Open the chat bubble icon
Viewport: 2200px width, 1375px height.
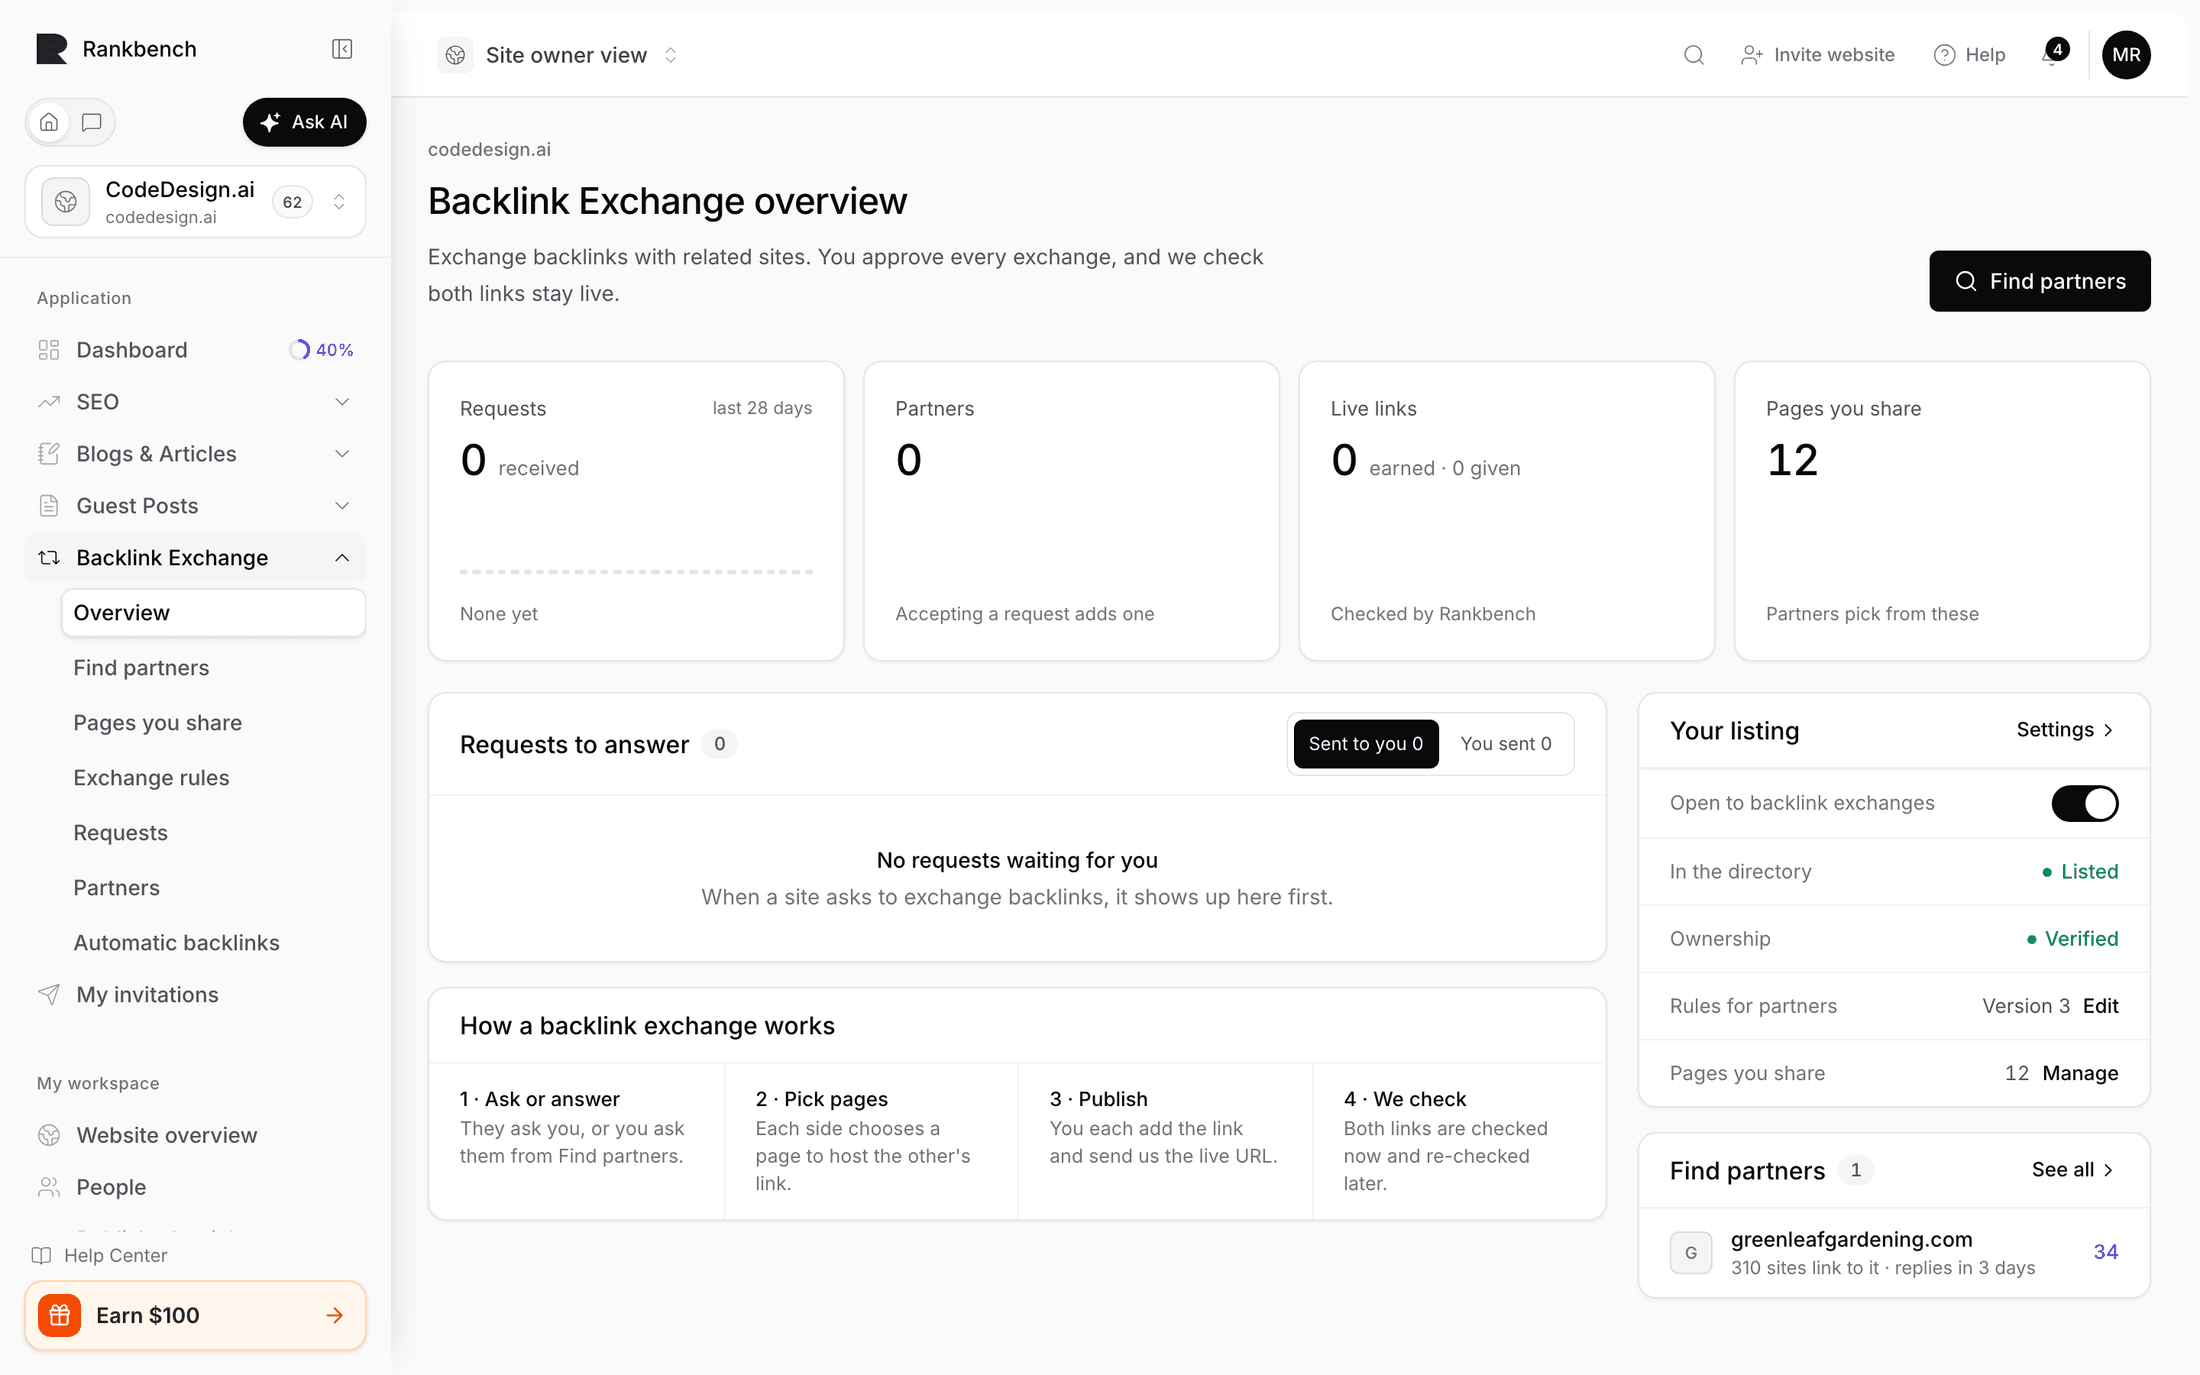[x=92, y=122]
